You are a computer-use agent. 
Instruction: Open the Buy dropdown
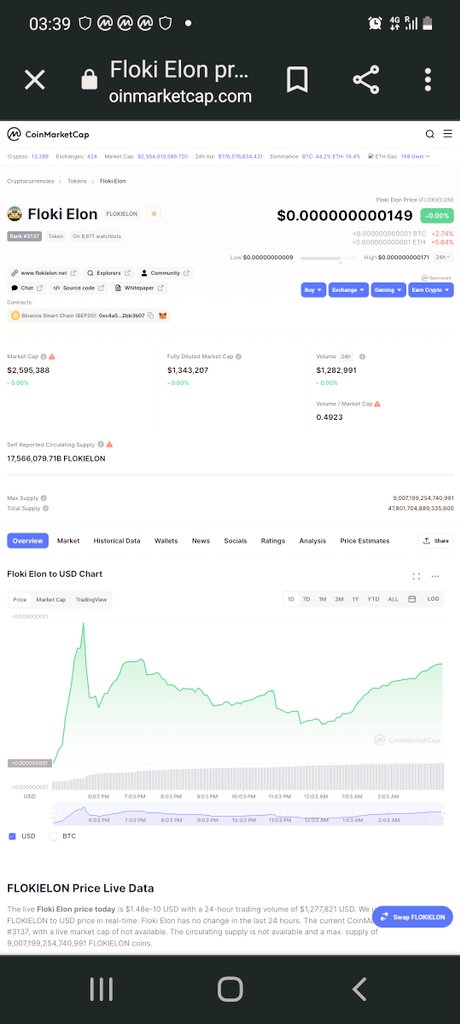(314, 290)
